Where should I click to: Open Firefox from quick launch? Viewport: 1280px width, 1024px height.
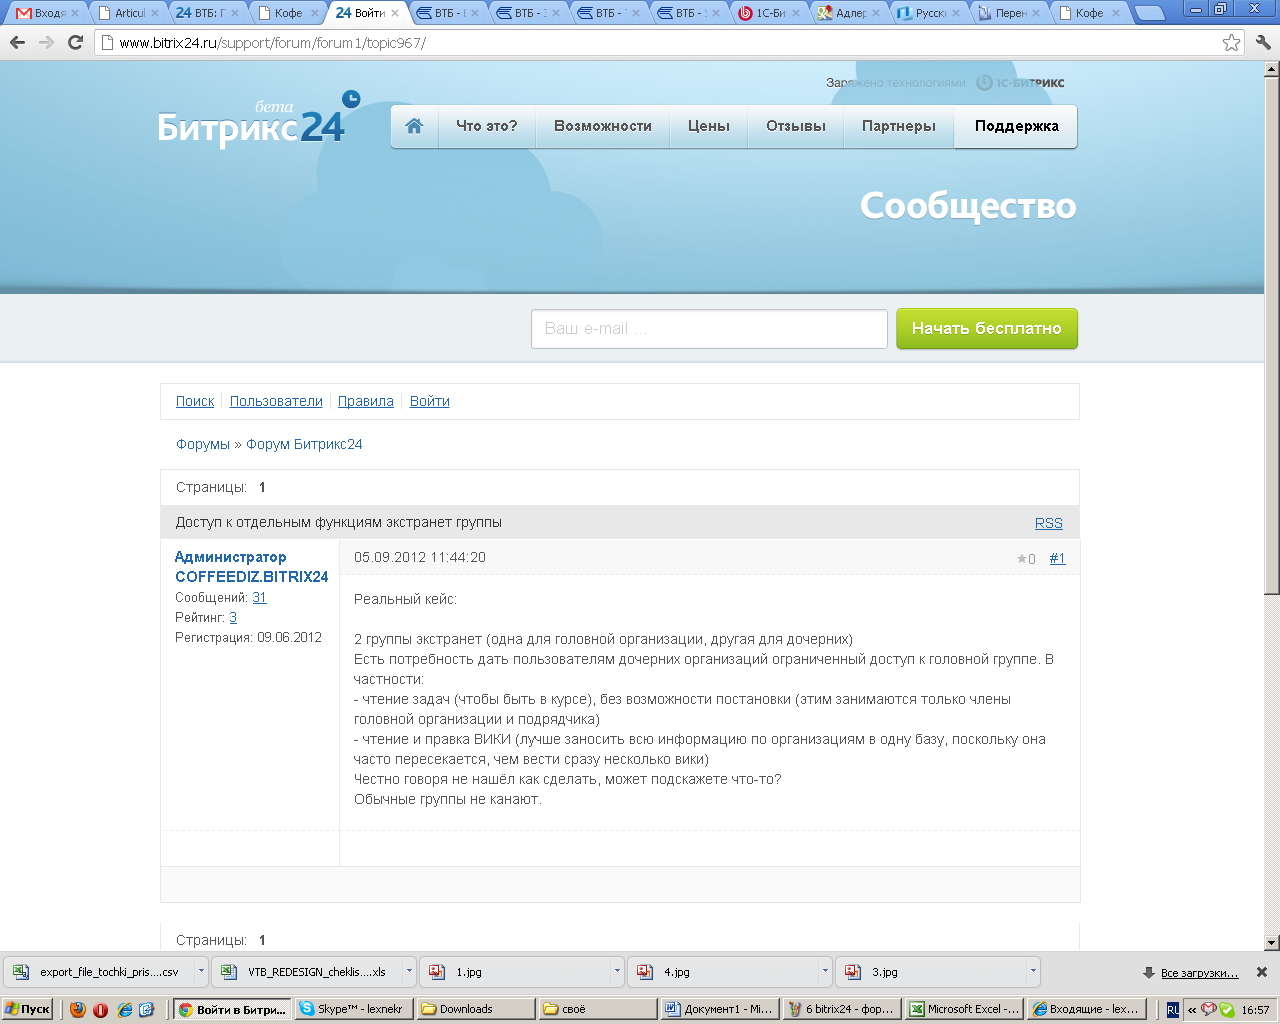pyautogui.click(x=78, y=1009)
